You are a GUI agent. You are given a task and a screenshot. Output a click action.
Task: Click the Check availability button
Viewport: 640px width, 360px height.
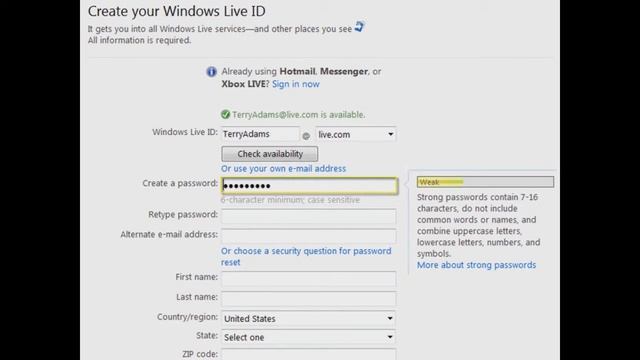pos(269,154)
